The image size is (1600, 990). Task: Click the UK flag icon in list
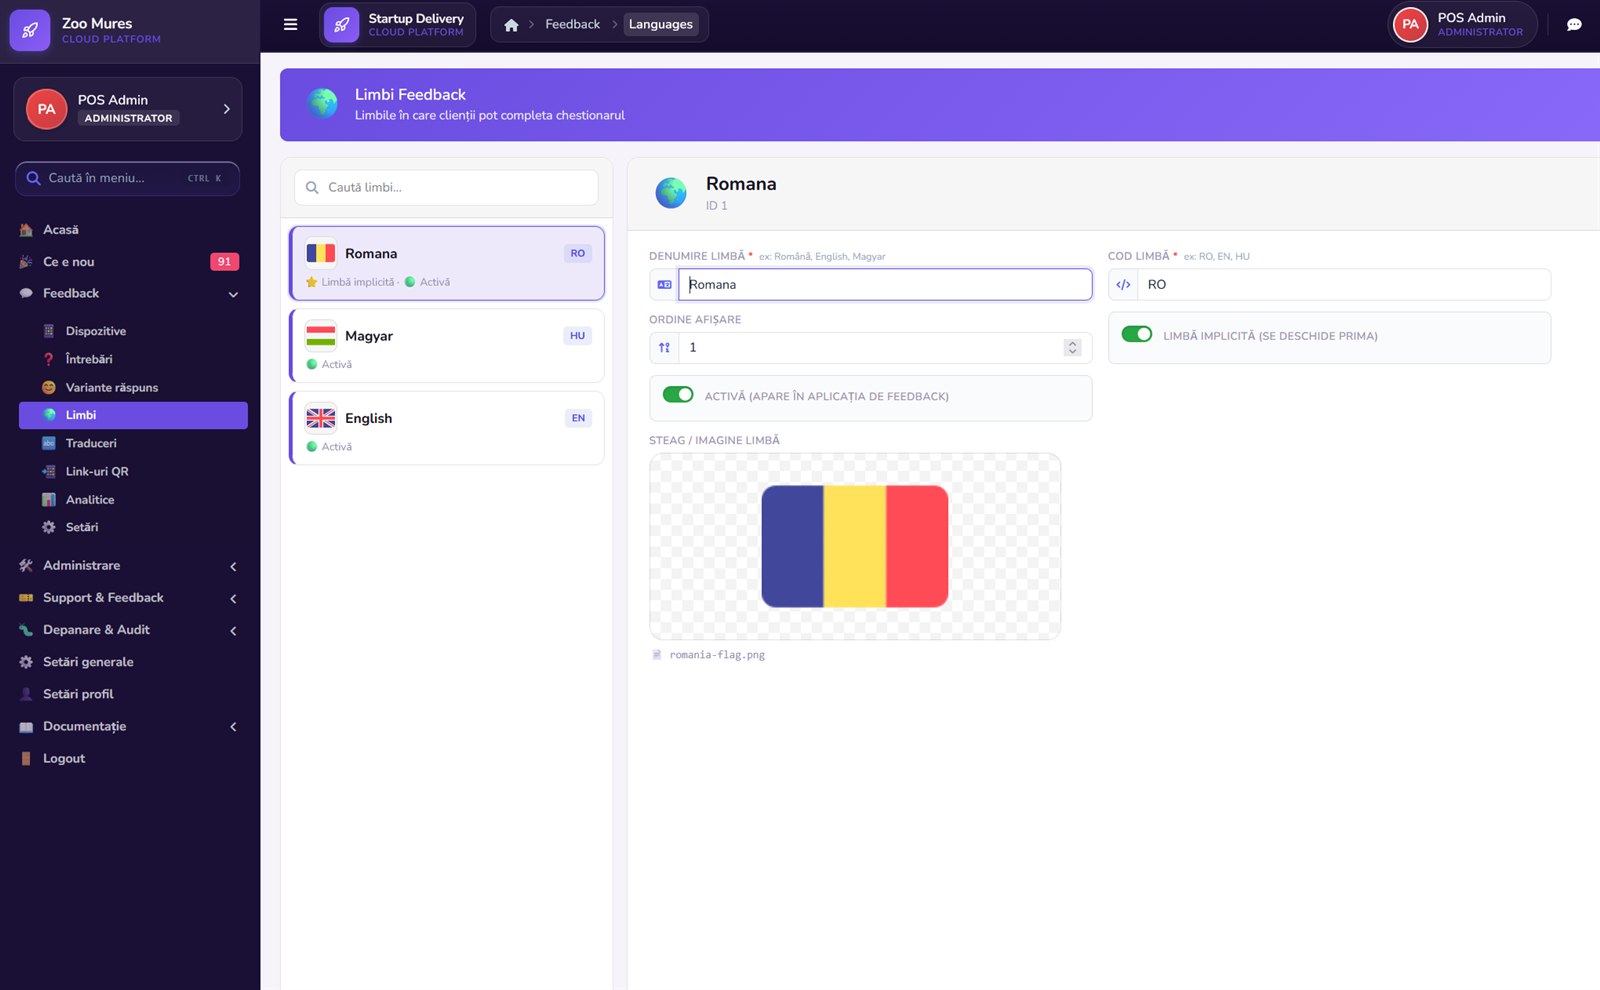(x=321, y=418)
